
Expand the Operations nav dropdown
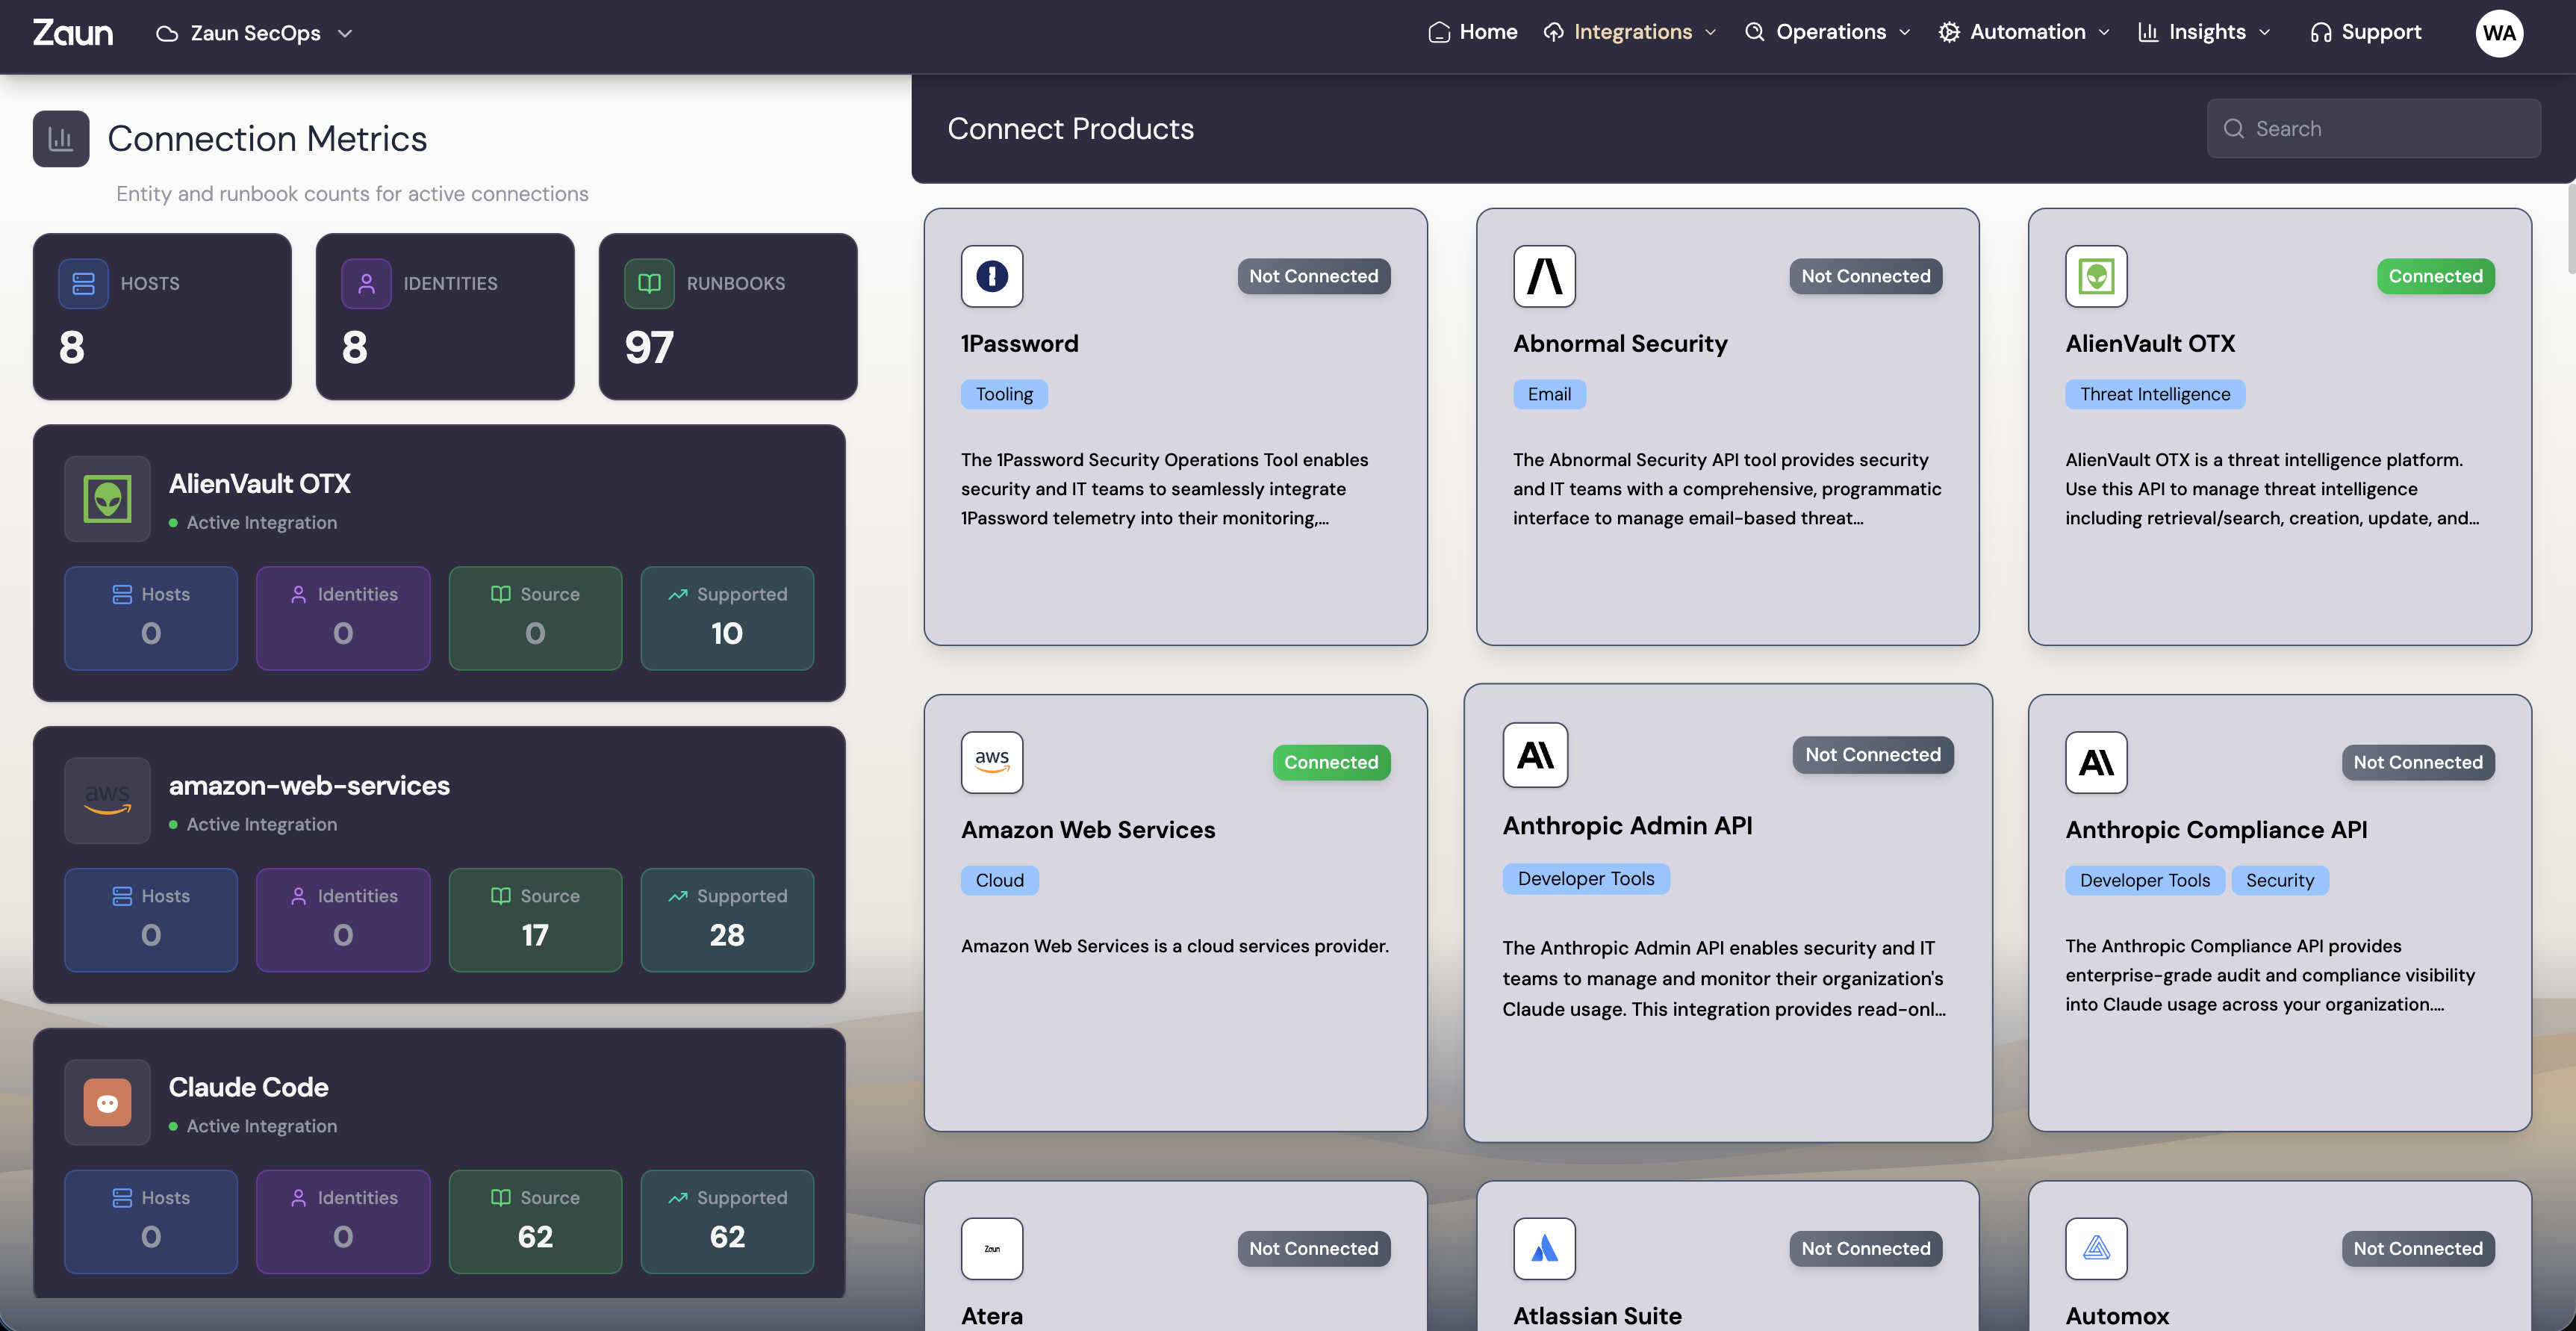pos(1828,32)
